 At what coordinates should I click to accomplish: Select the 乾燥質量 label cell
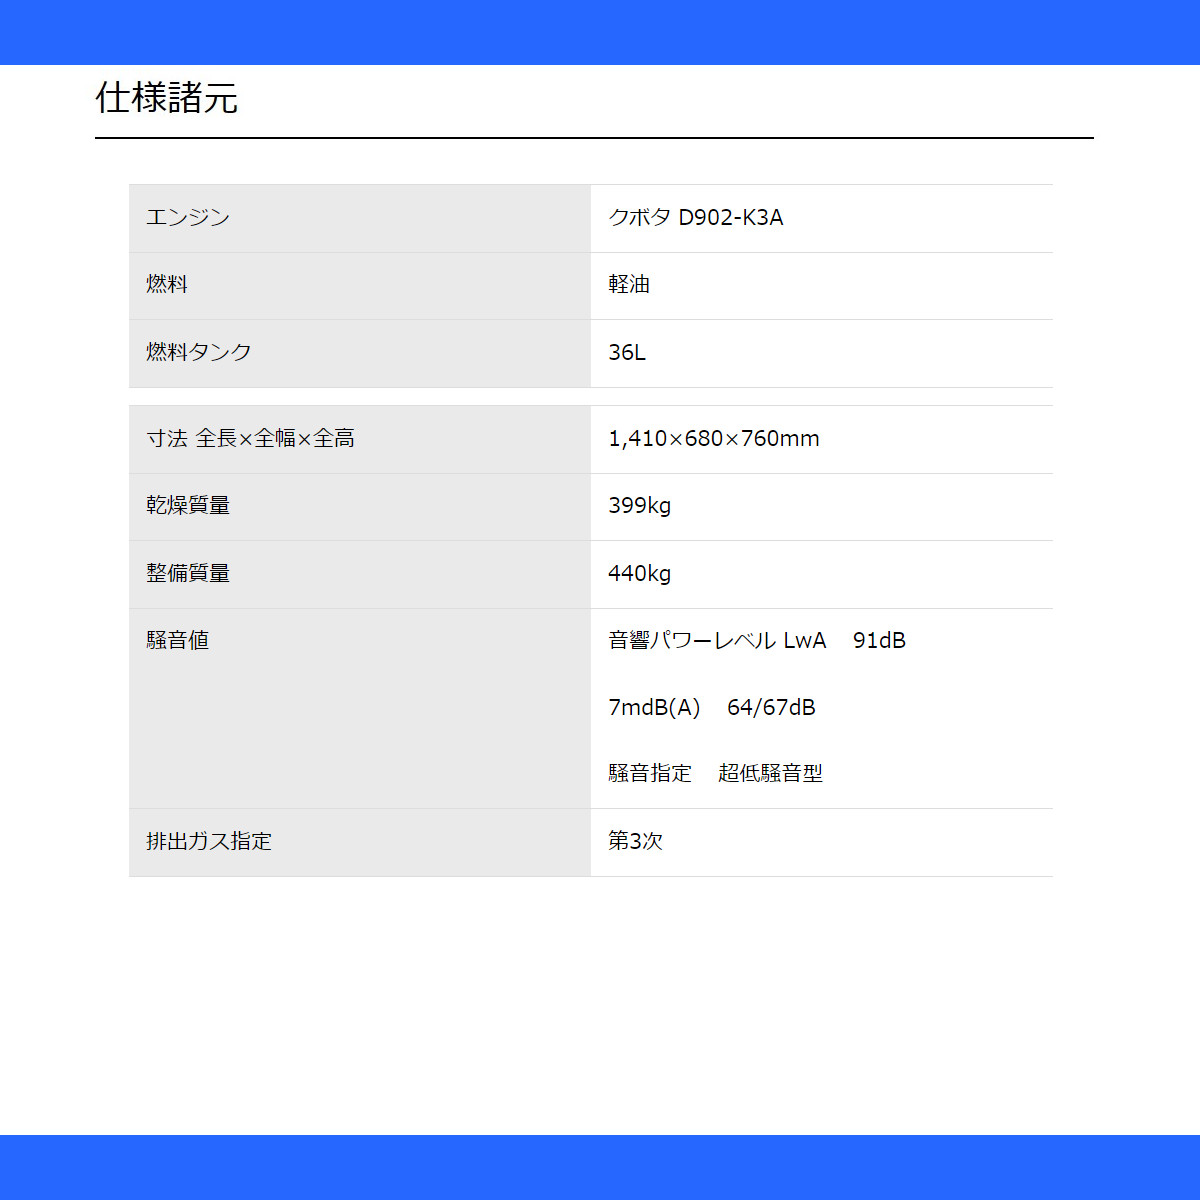click(x=360, y=507)
